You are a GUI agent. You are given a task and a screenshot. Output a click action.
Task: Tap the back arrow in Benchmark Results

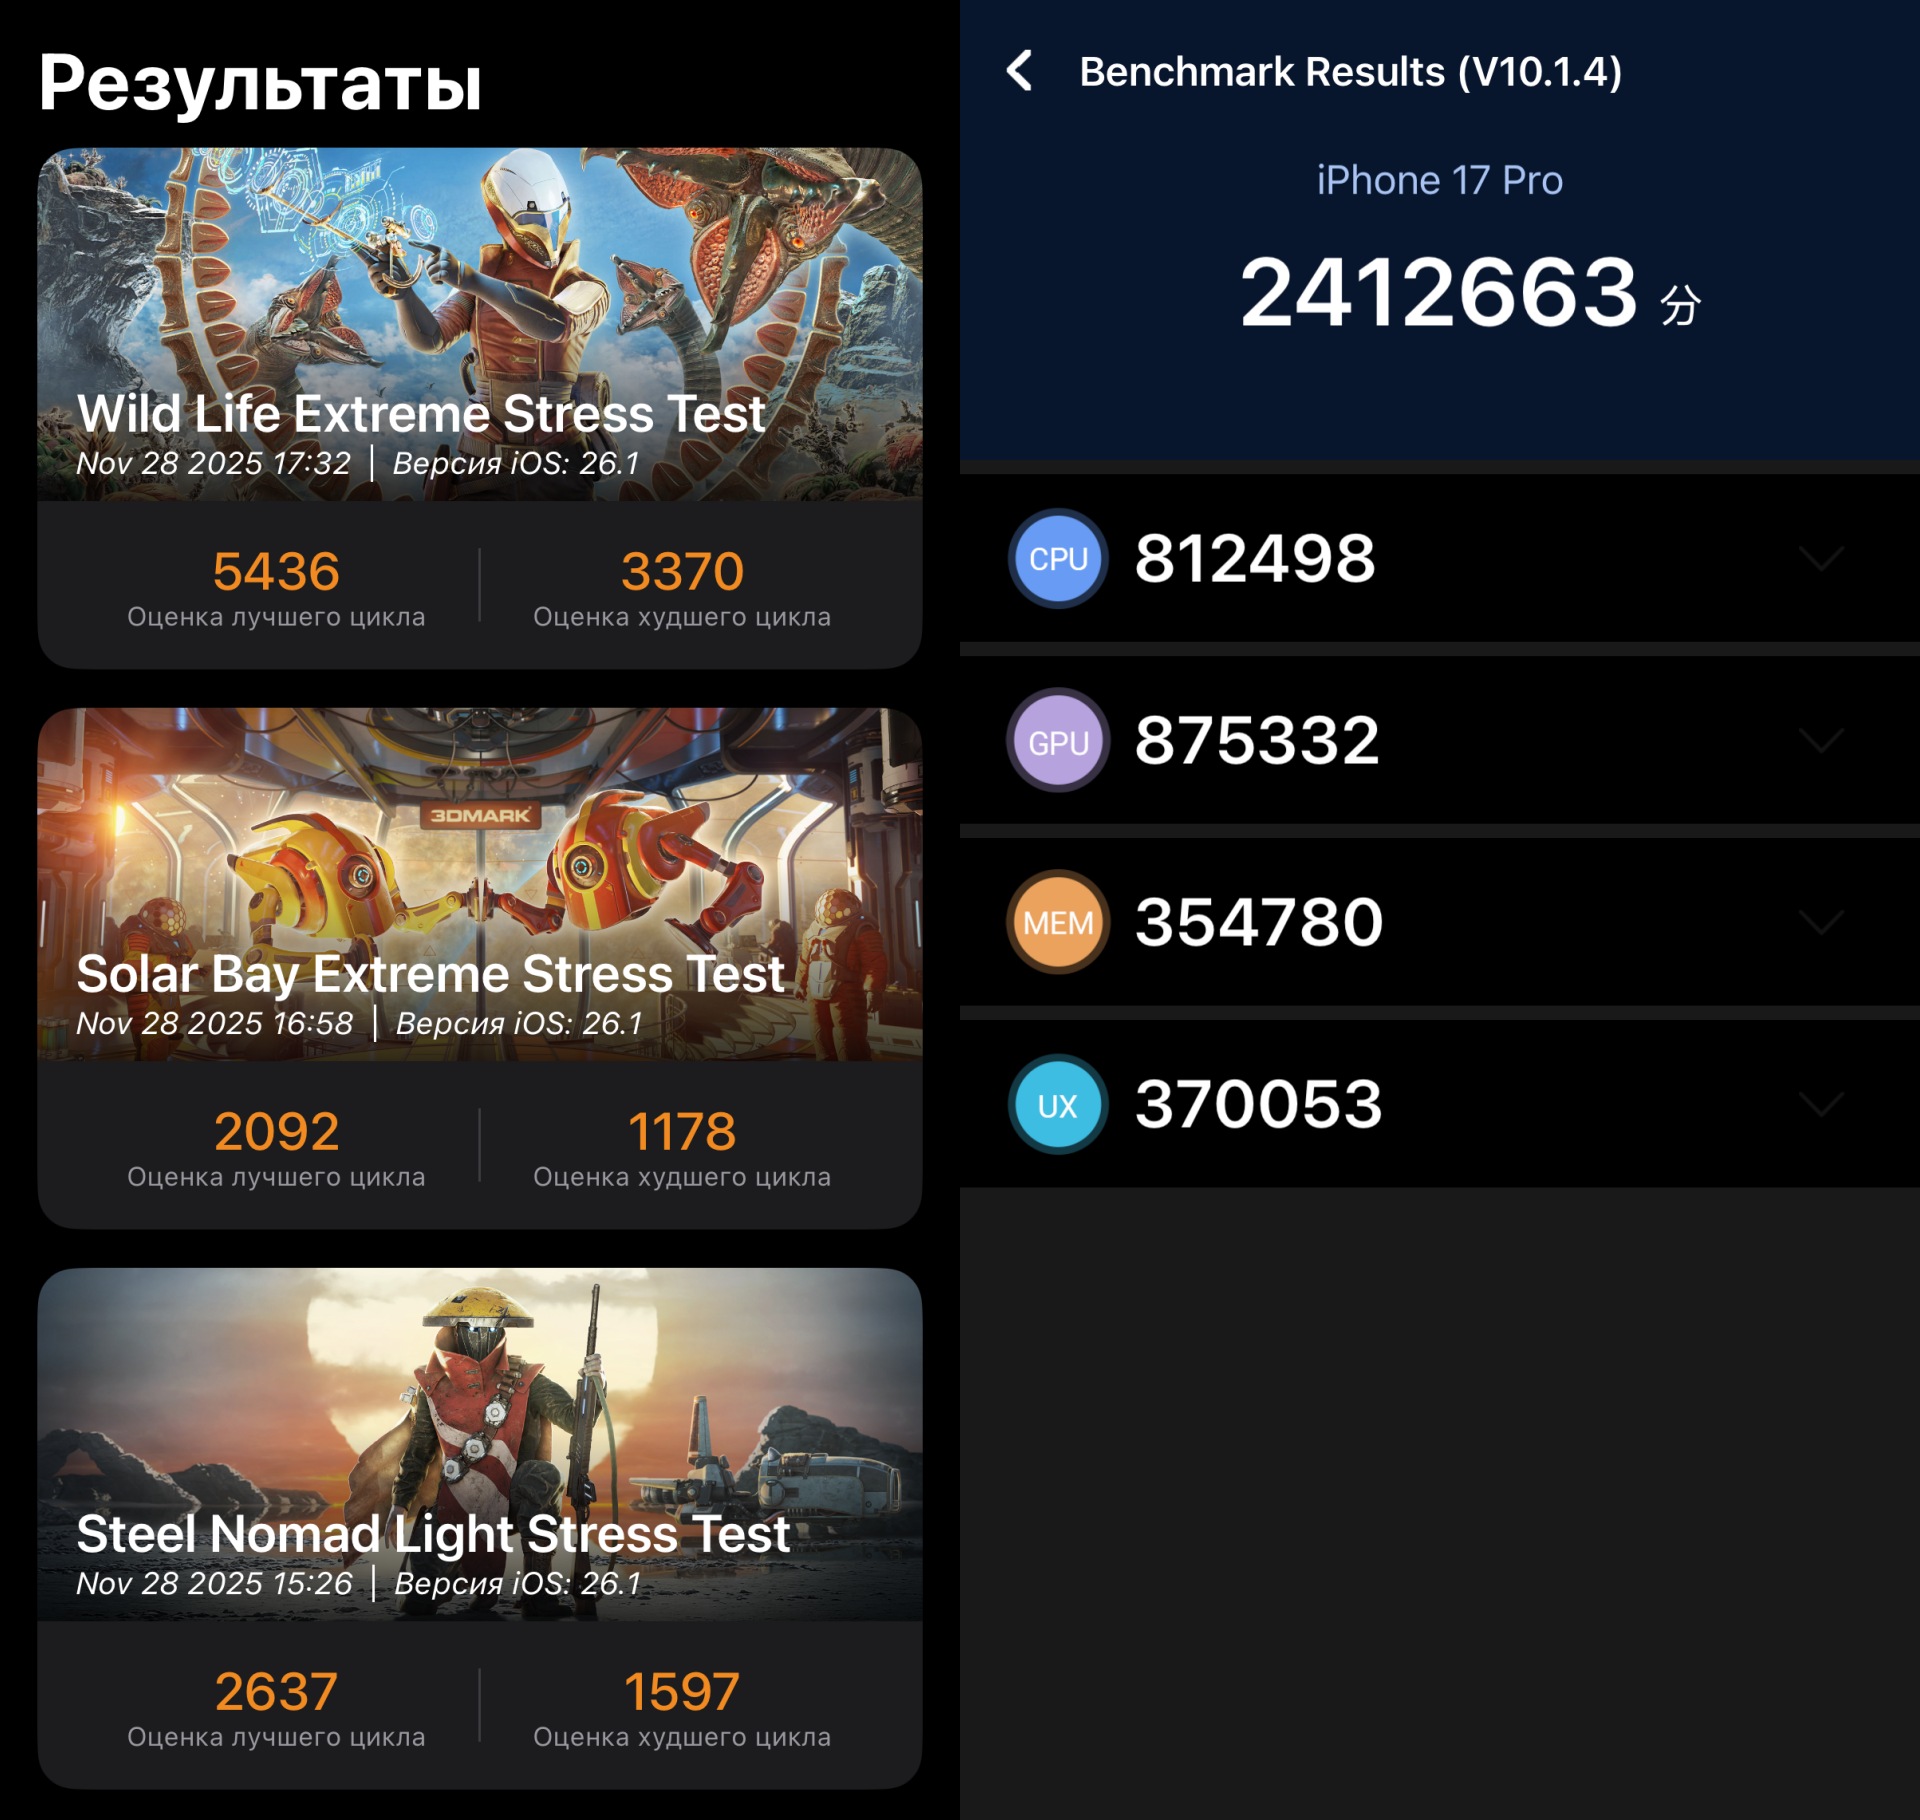tap(1019, 72)
